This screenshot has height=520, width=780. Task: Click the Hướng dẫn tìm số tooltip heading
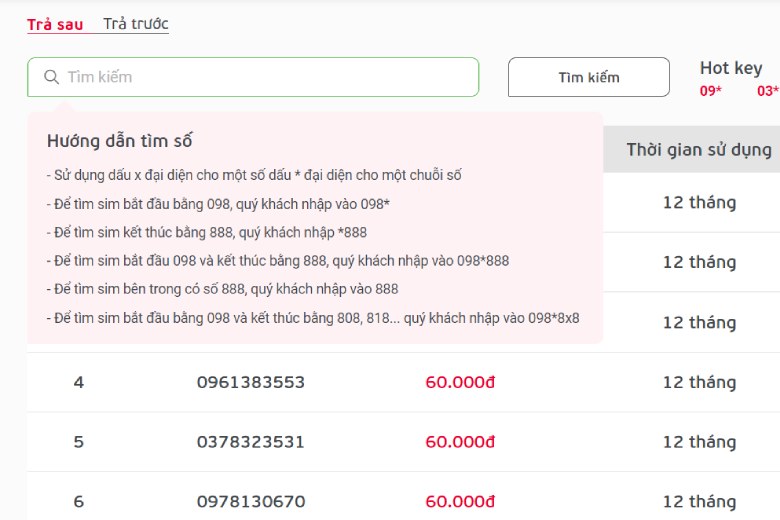pos(119,141)
